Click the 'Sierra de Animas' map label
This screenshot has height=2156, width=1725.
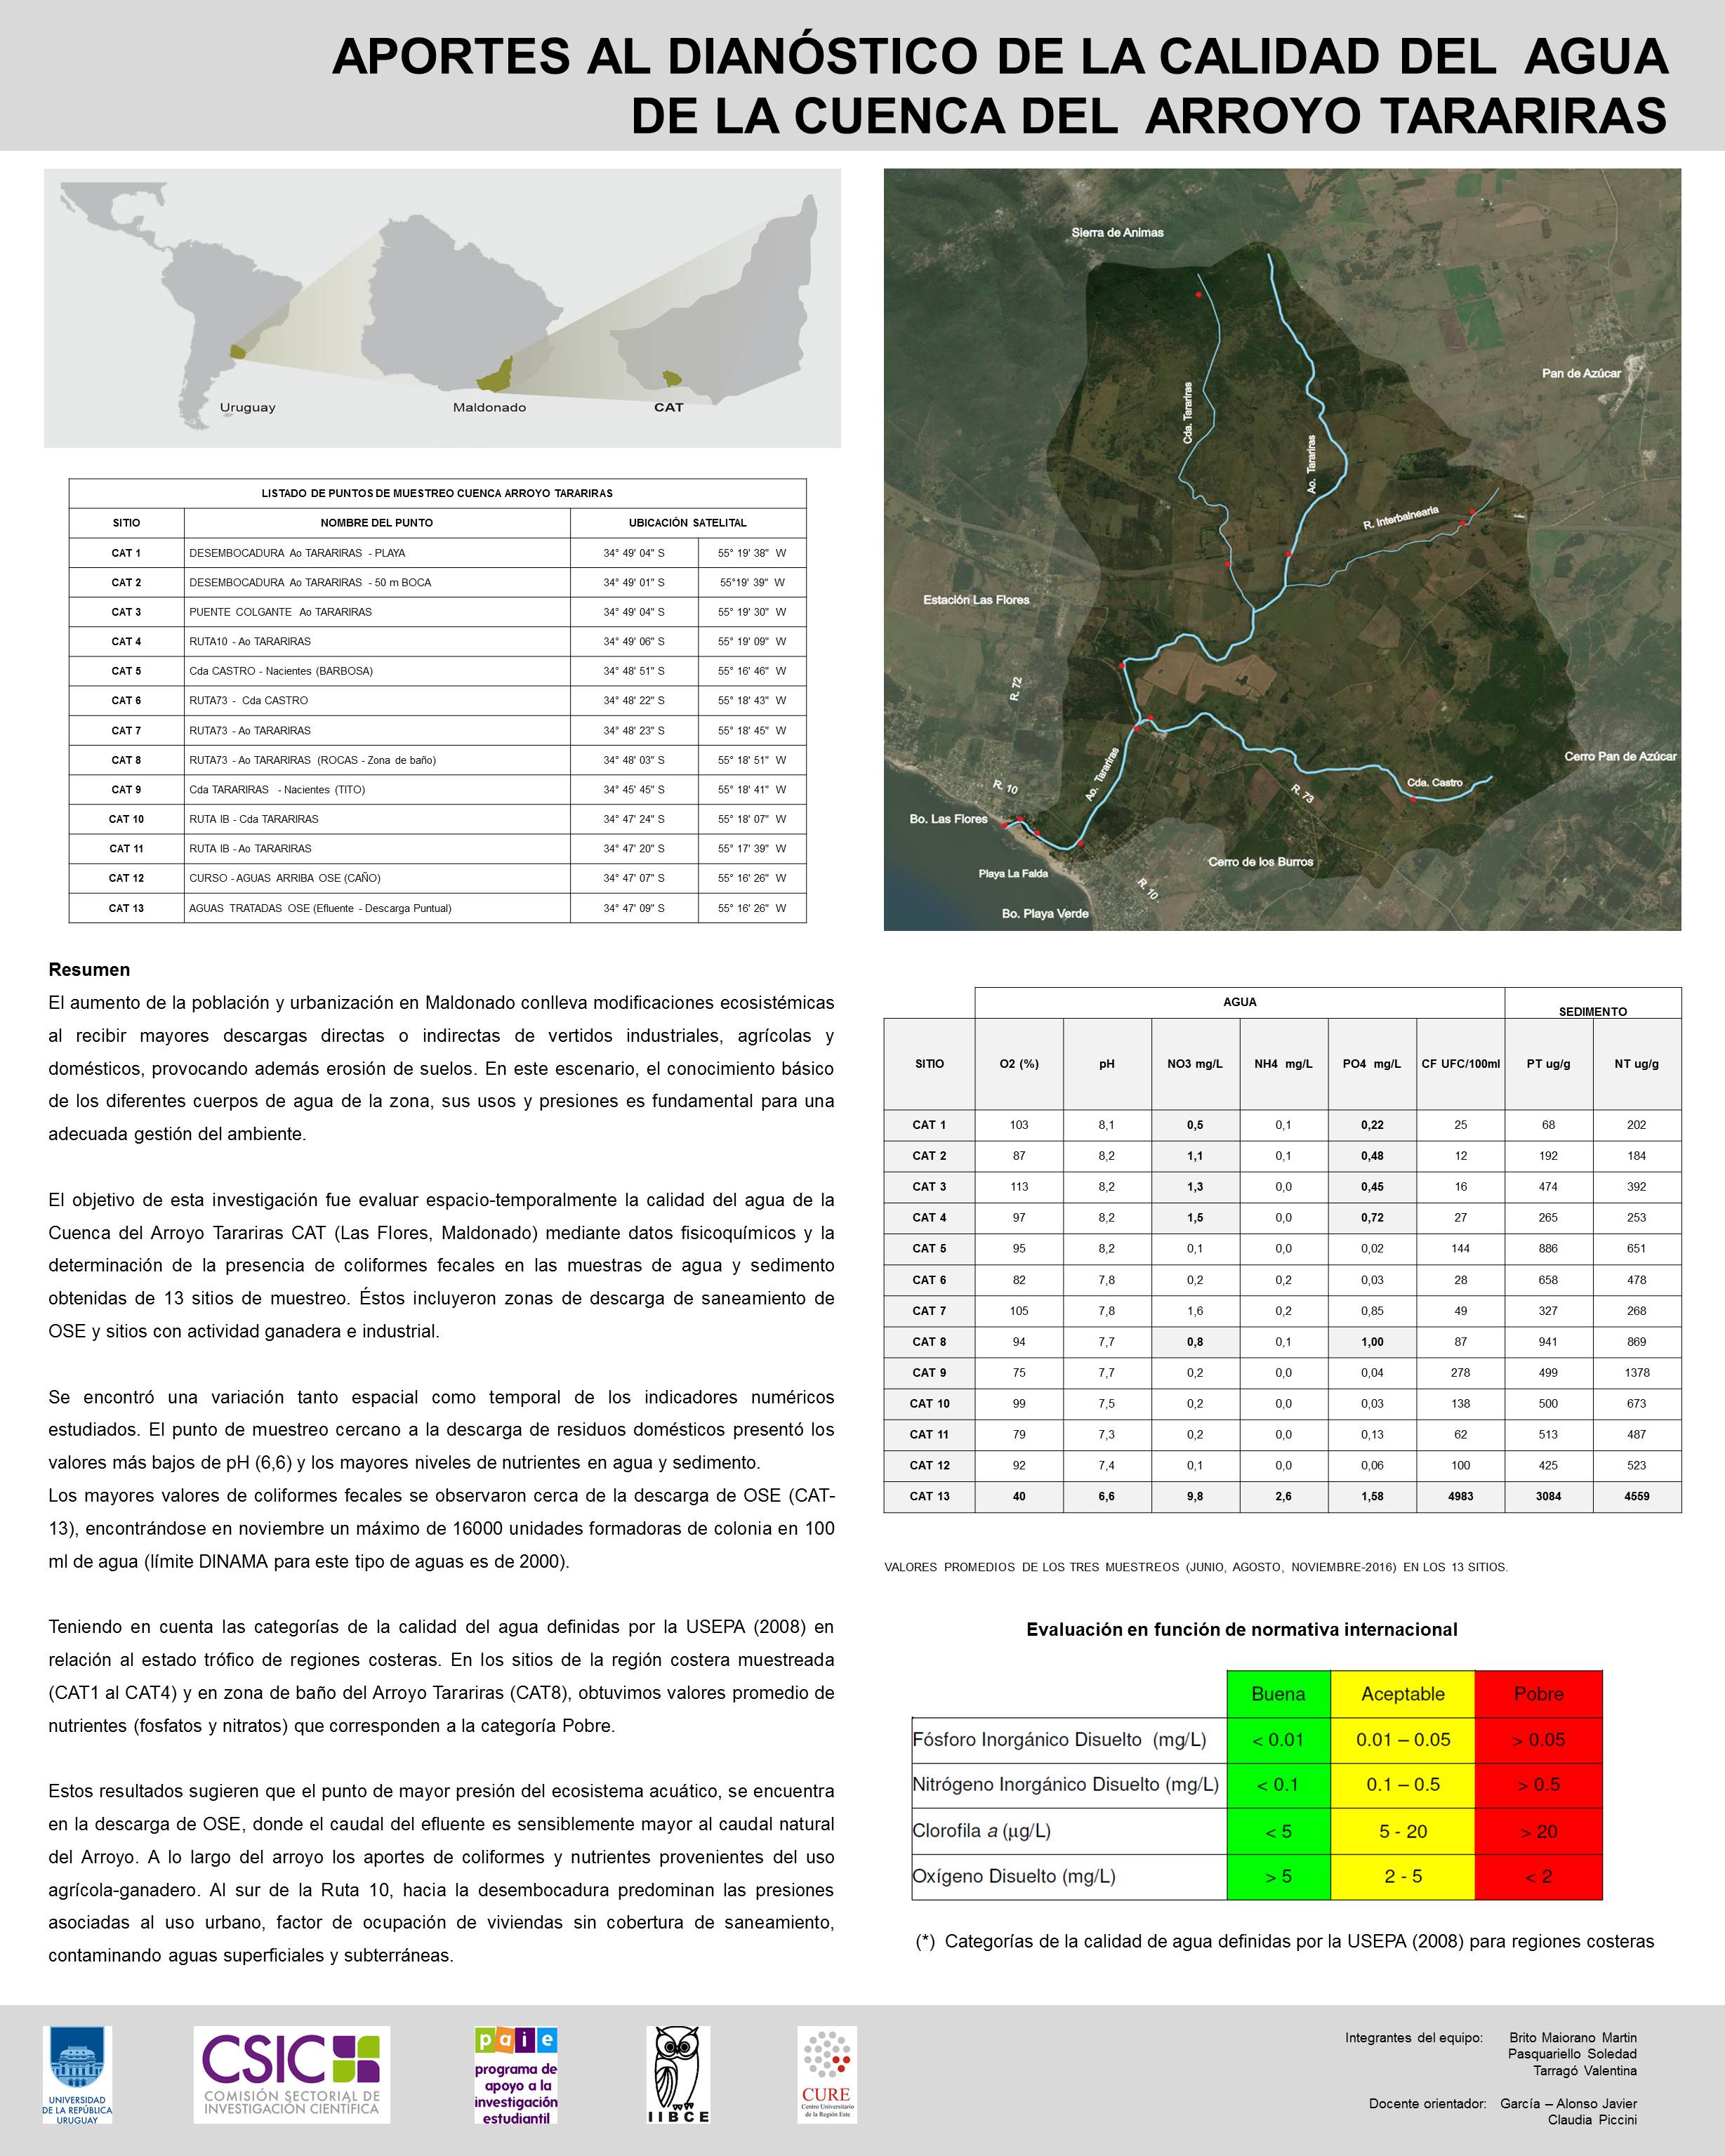pyautogui.click(x=1117, y=232)
